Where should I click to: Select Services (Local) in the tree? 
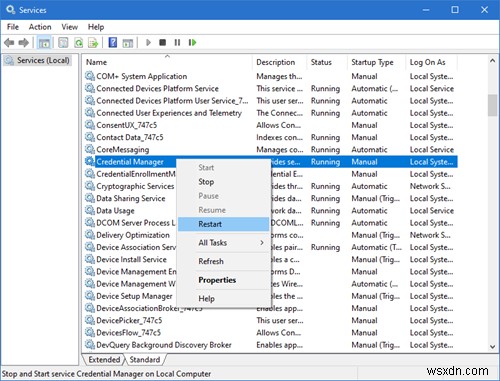(37, 60)
